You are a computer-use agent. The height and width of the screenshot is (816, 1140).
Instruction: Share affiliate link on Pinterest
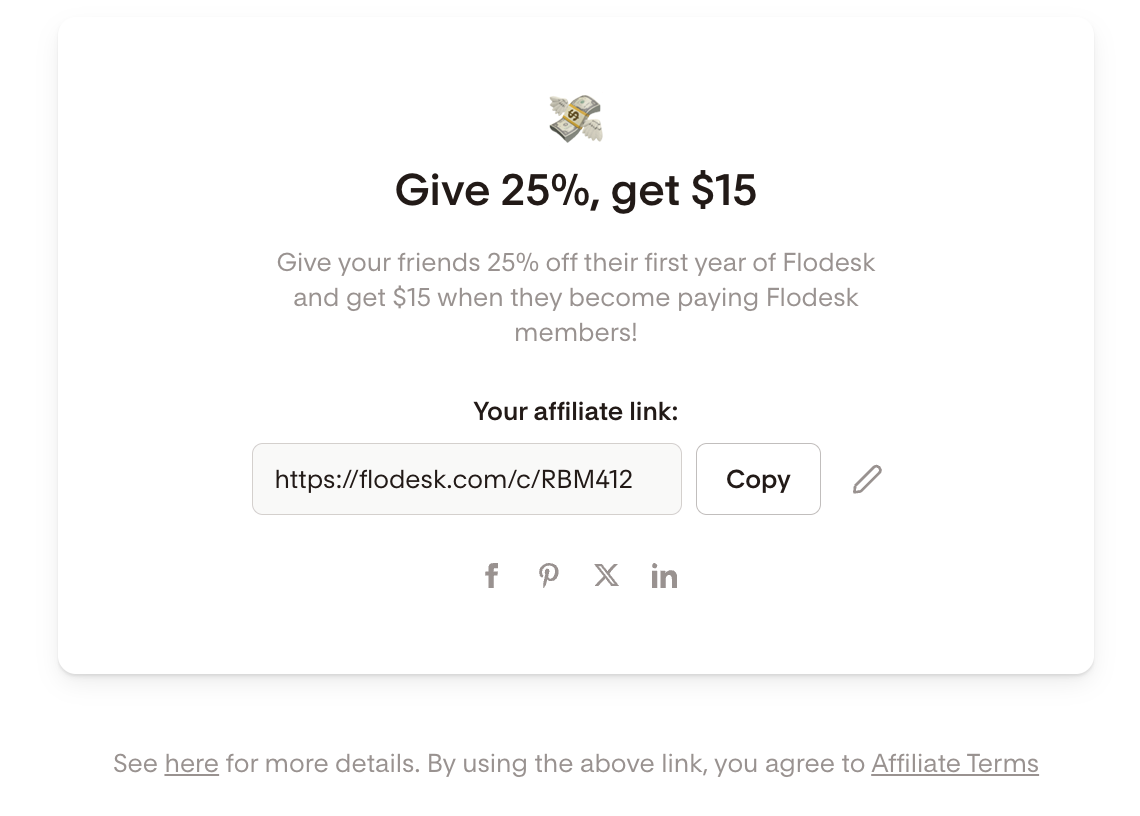click(x=549, y=576)
